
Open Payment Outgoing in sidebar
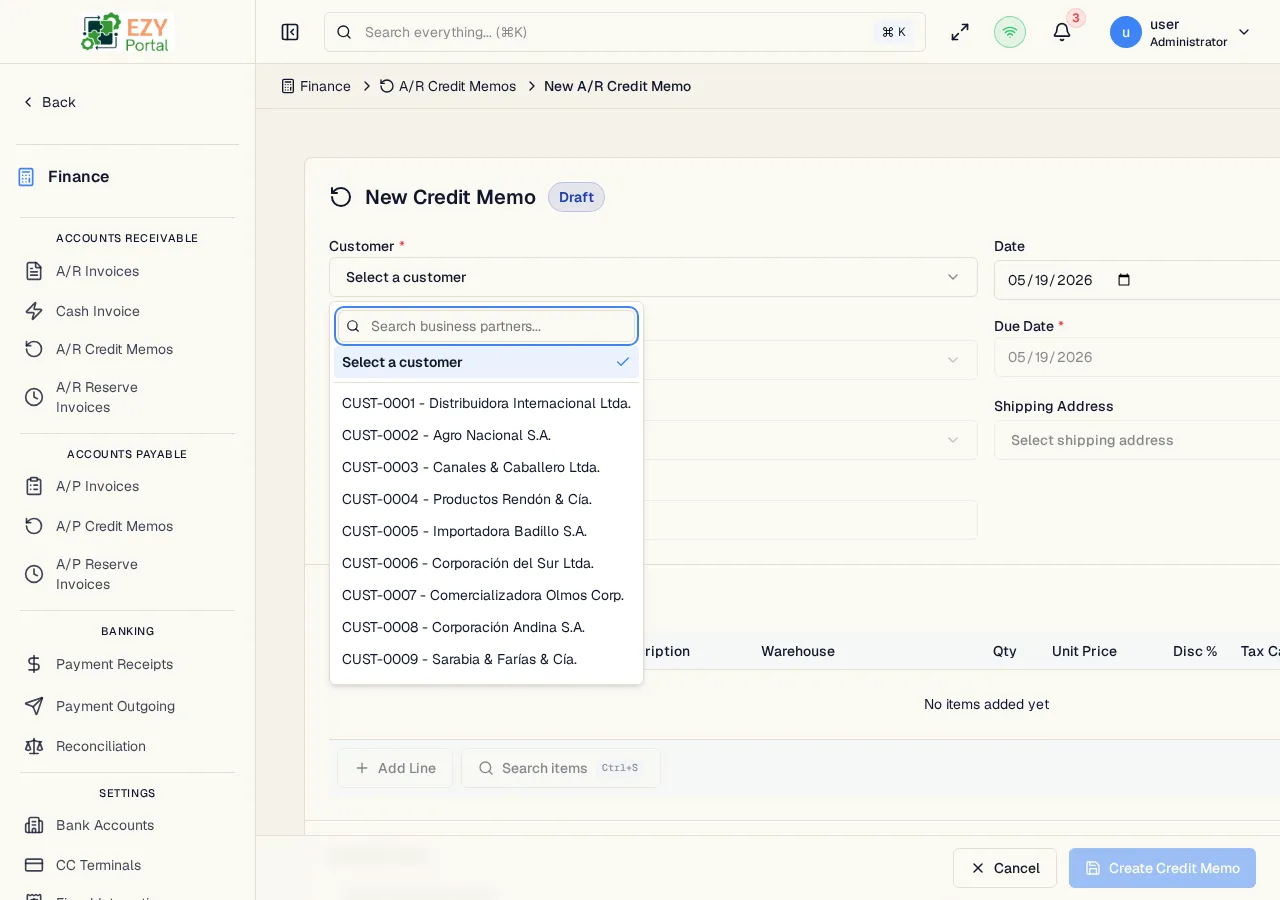[x=115, y=706]
